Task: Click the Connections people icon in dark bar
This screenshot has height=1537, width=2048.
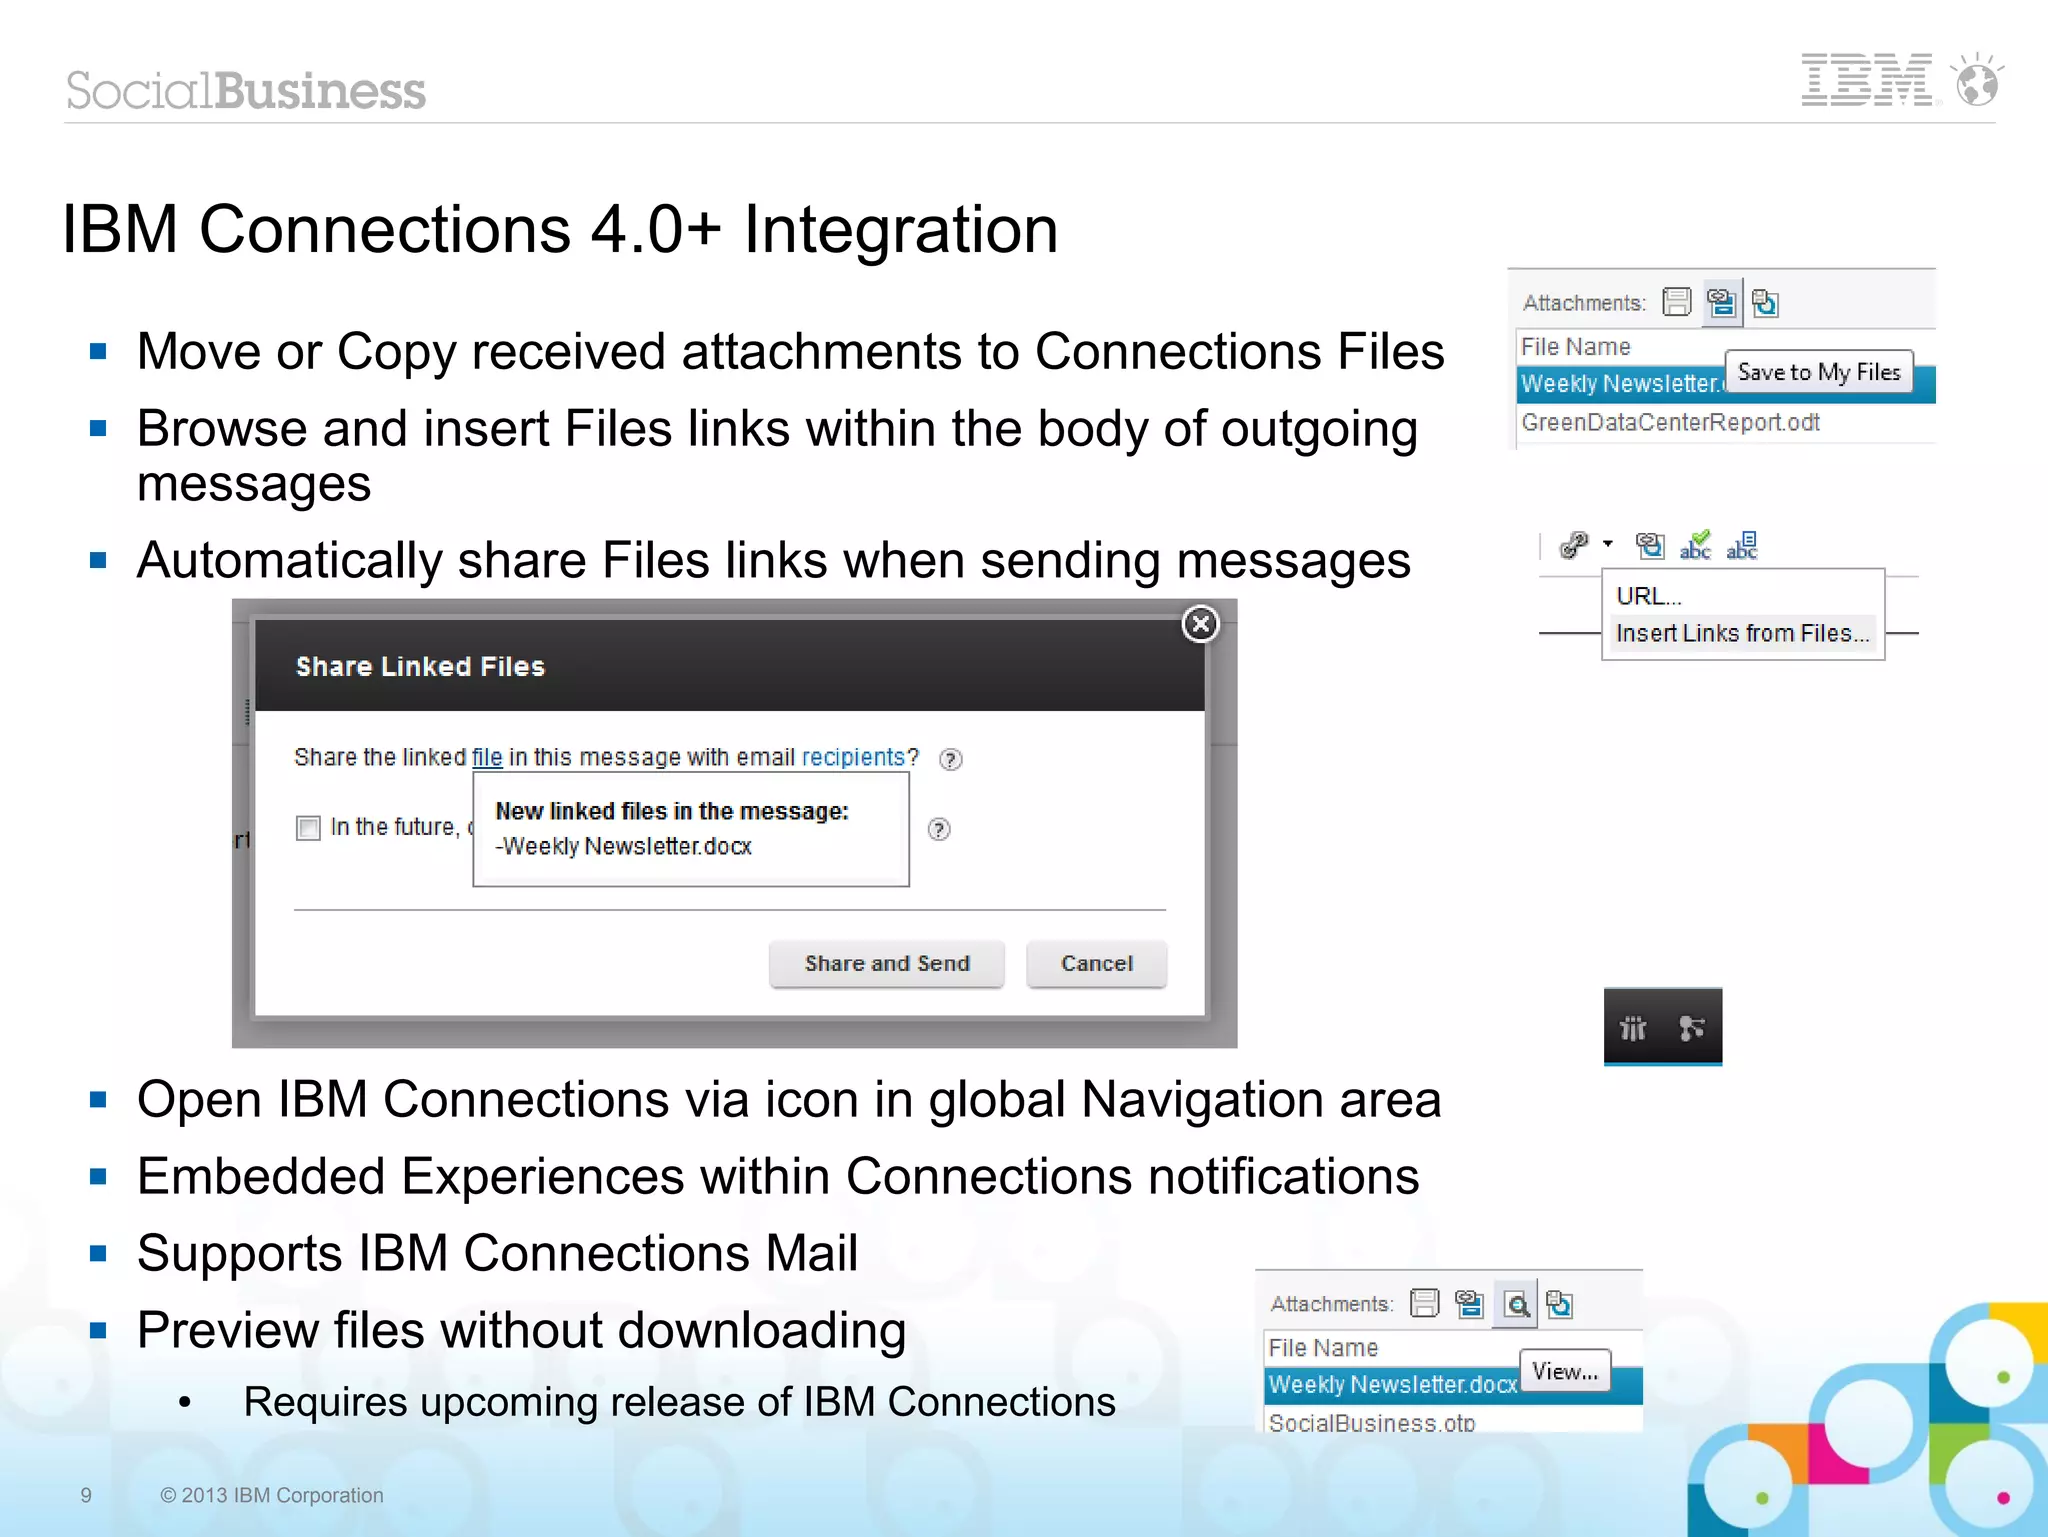Action: tap(1633, 1028)
